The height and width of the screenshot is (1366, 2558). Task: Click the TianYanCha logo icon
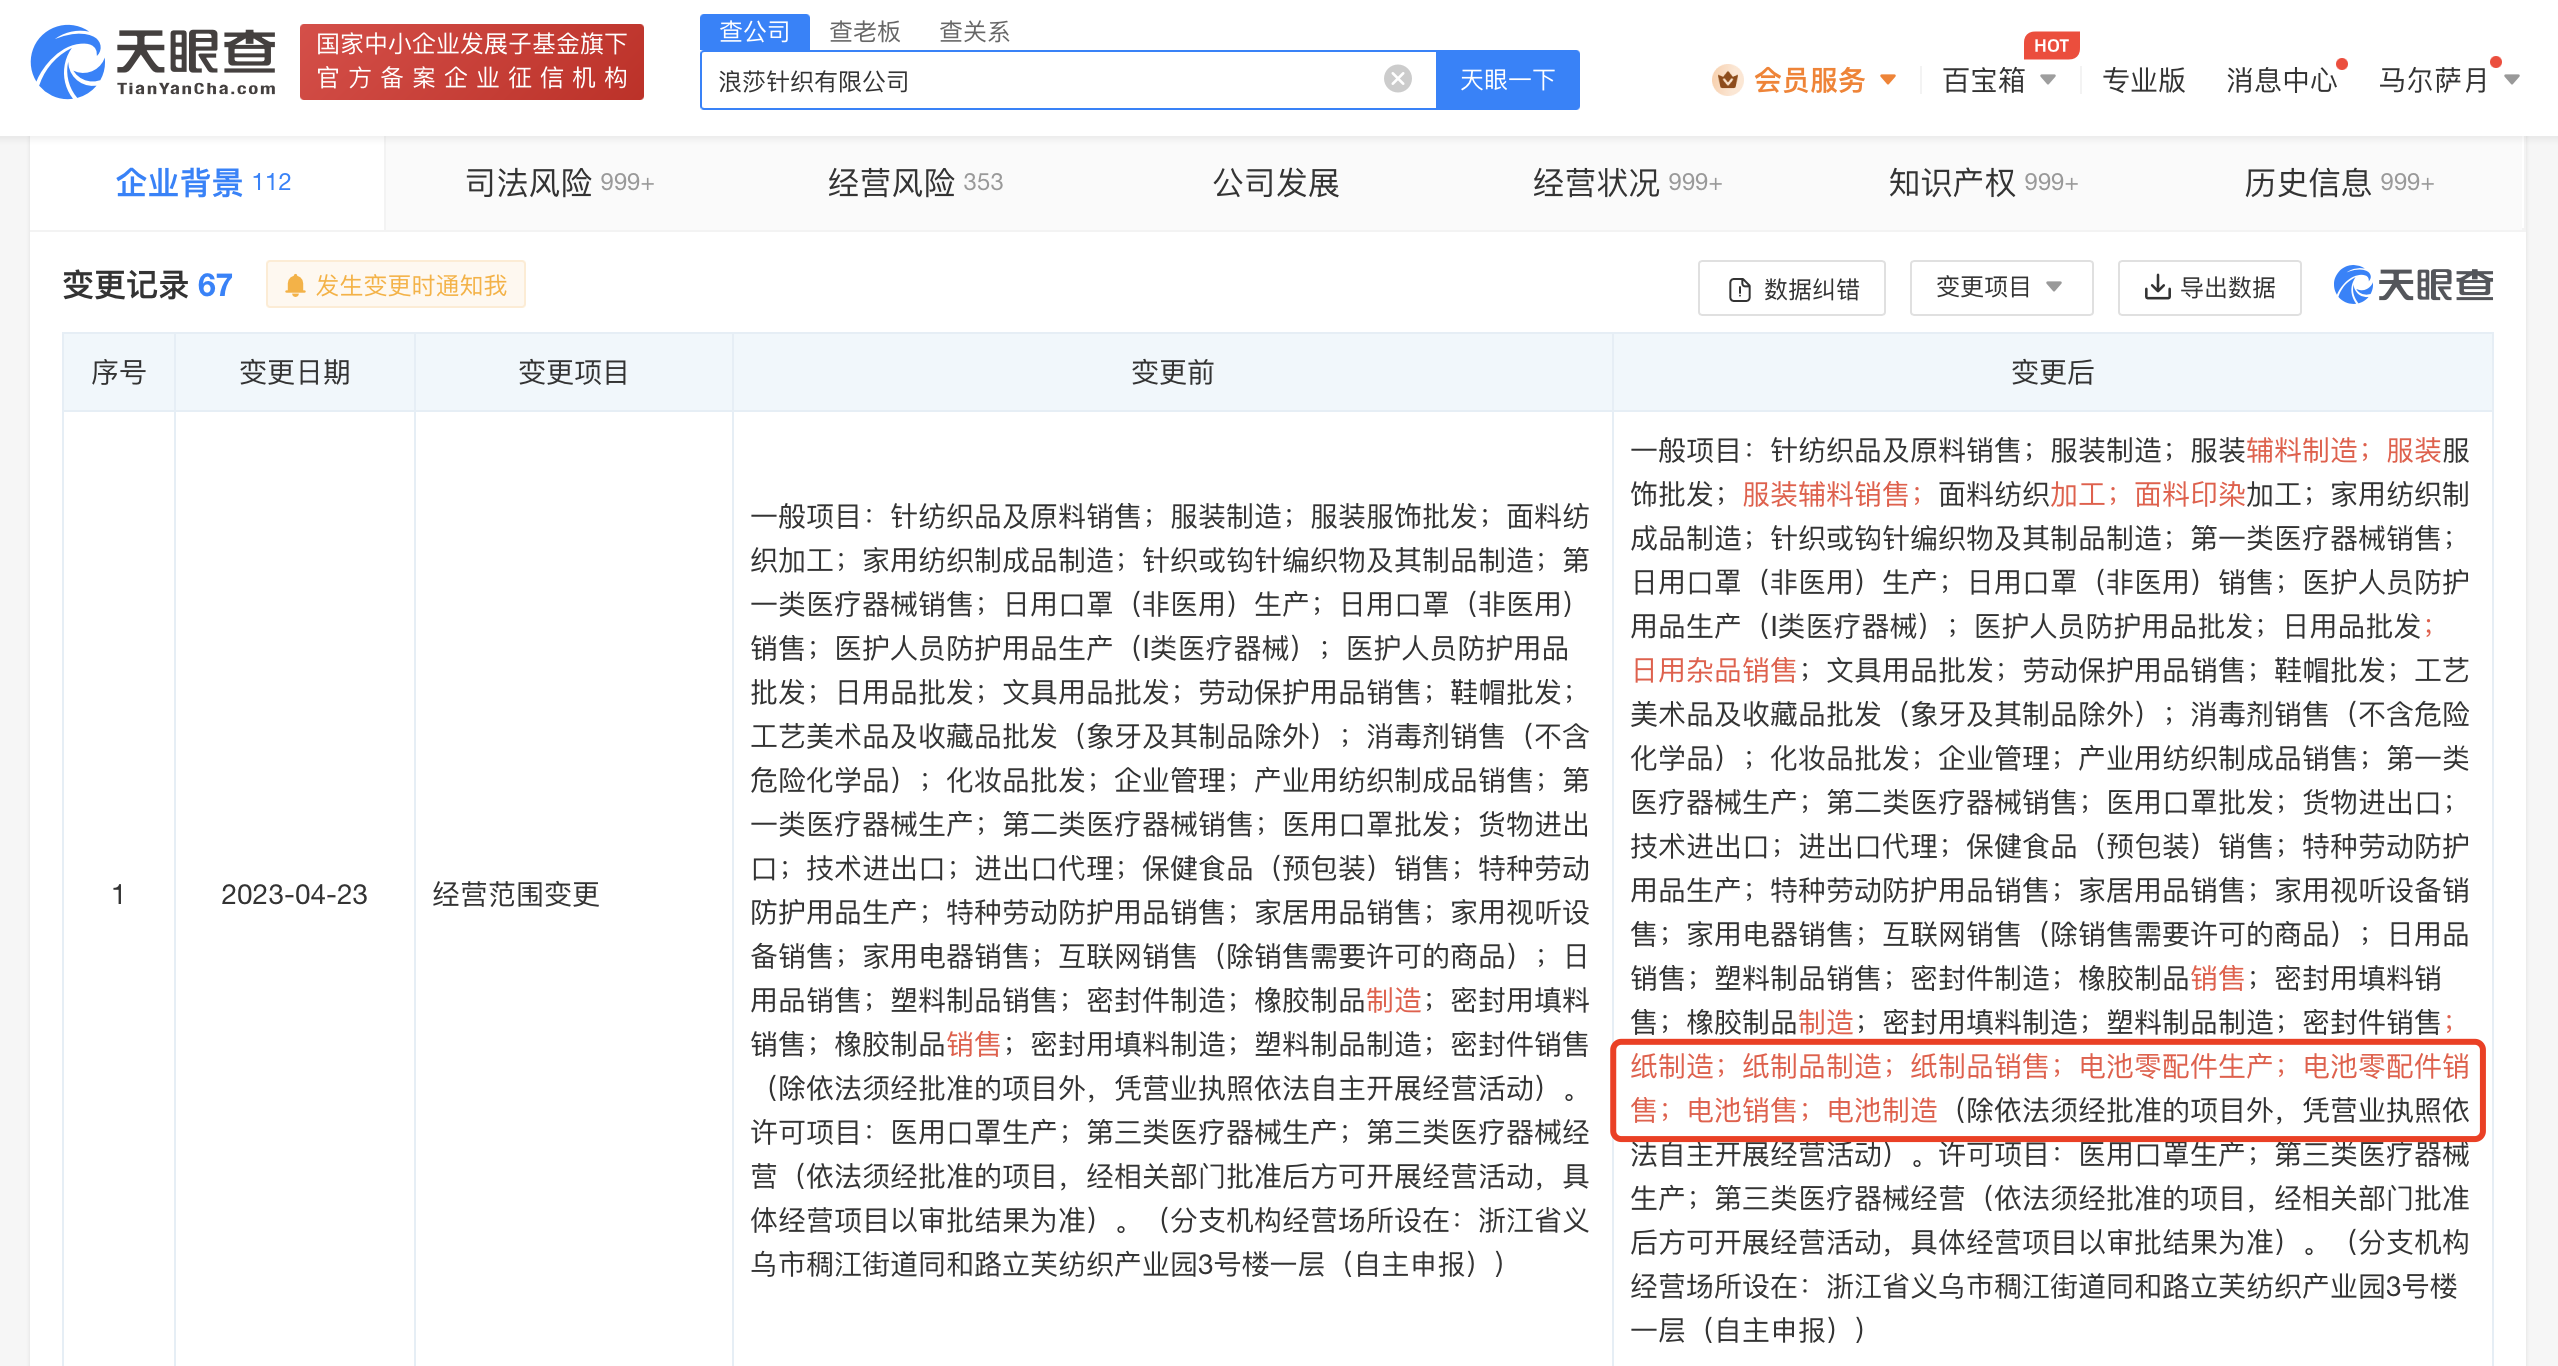point(68,62)
